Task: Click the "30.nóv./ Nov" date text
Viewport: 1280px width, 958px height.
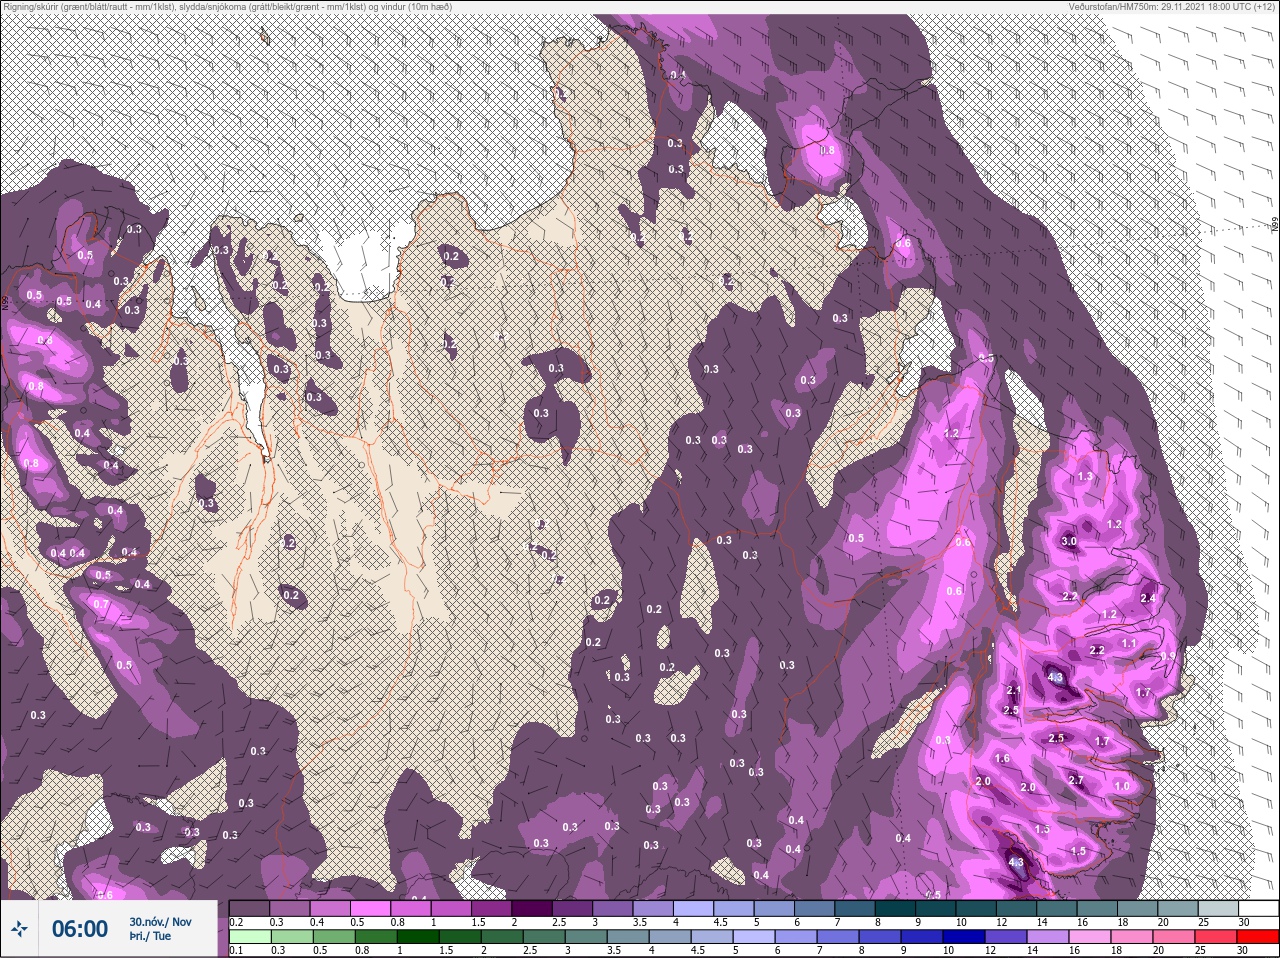Action: click(160, 922)
